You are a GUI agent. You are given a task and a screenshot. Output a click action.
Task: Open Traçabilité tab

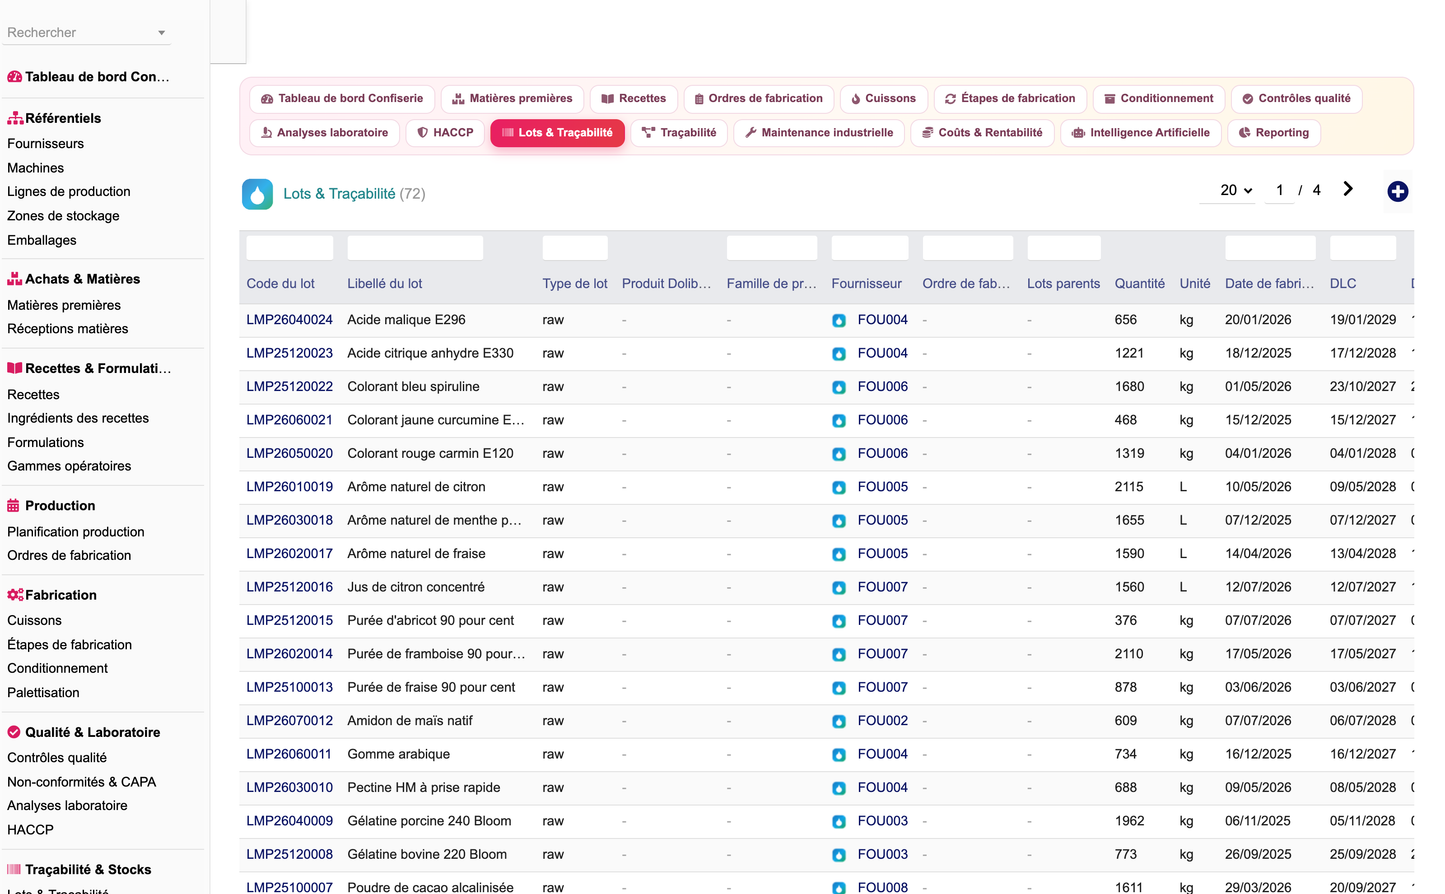[679, 132]
